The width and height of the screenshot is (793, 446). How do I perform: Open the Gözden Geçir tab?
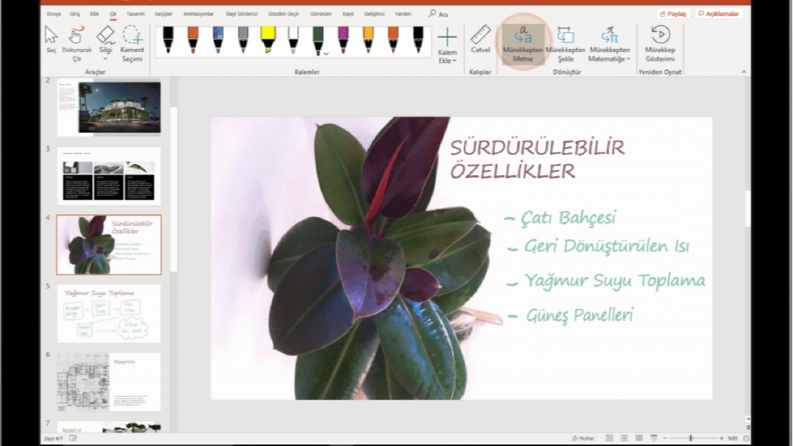(x=283, y=14)
